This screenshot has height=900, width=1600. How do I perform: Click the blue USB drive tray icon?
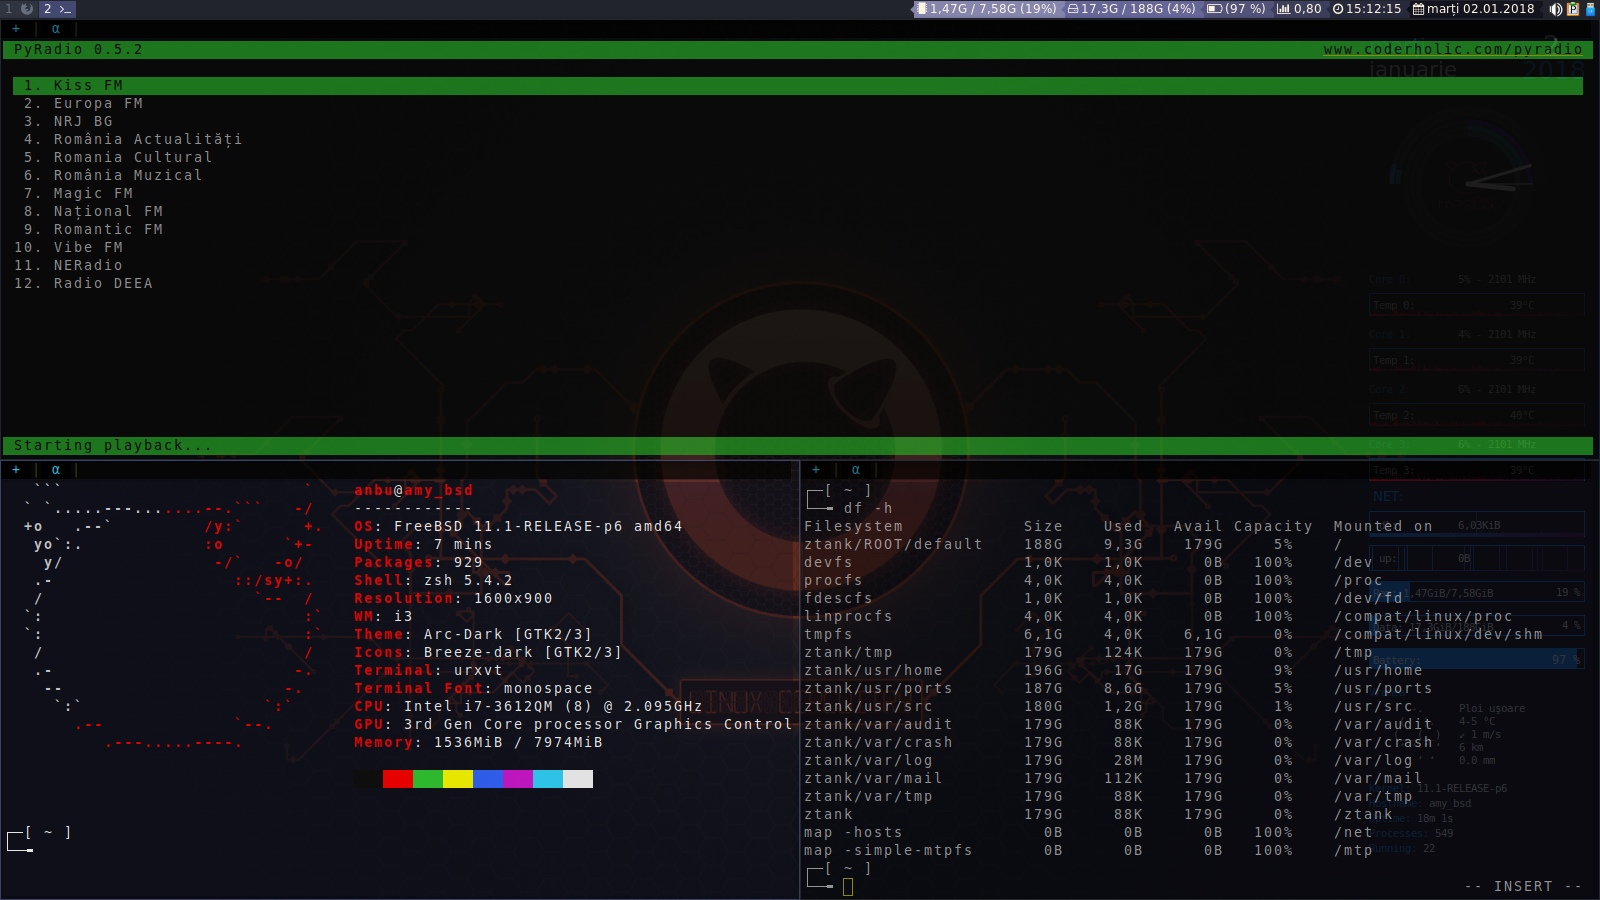pyautogui.click(x=1590, y=9)
